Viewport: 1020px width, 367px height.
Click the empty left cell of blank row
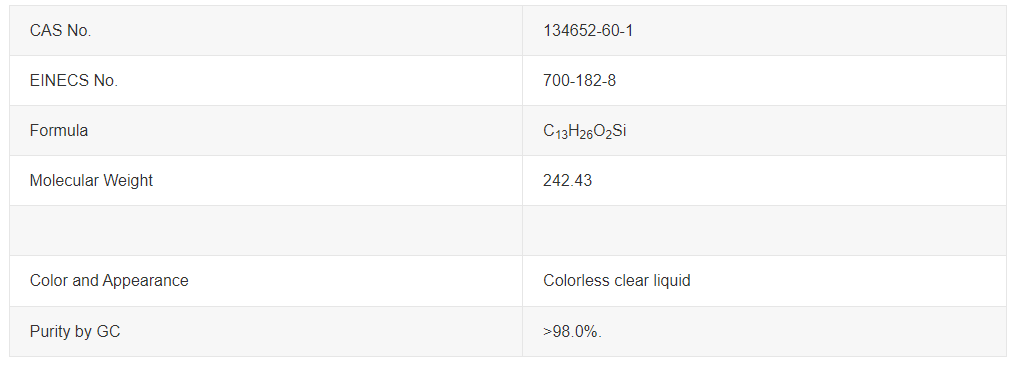266,230
